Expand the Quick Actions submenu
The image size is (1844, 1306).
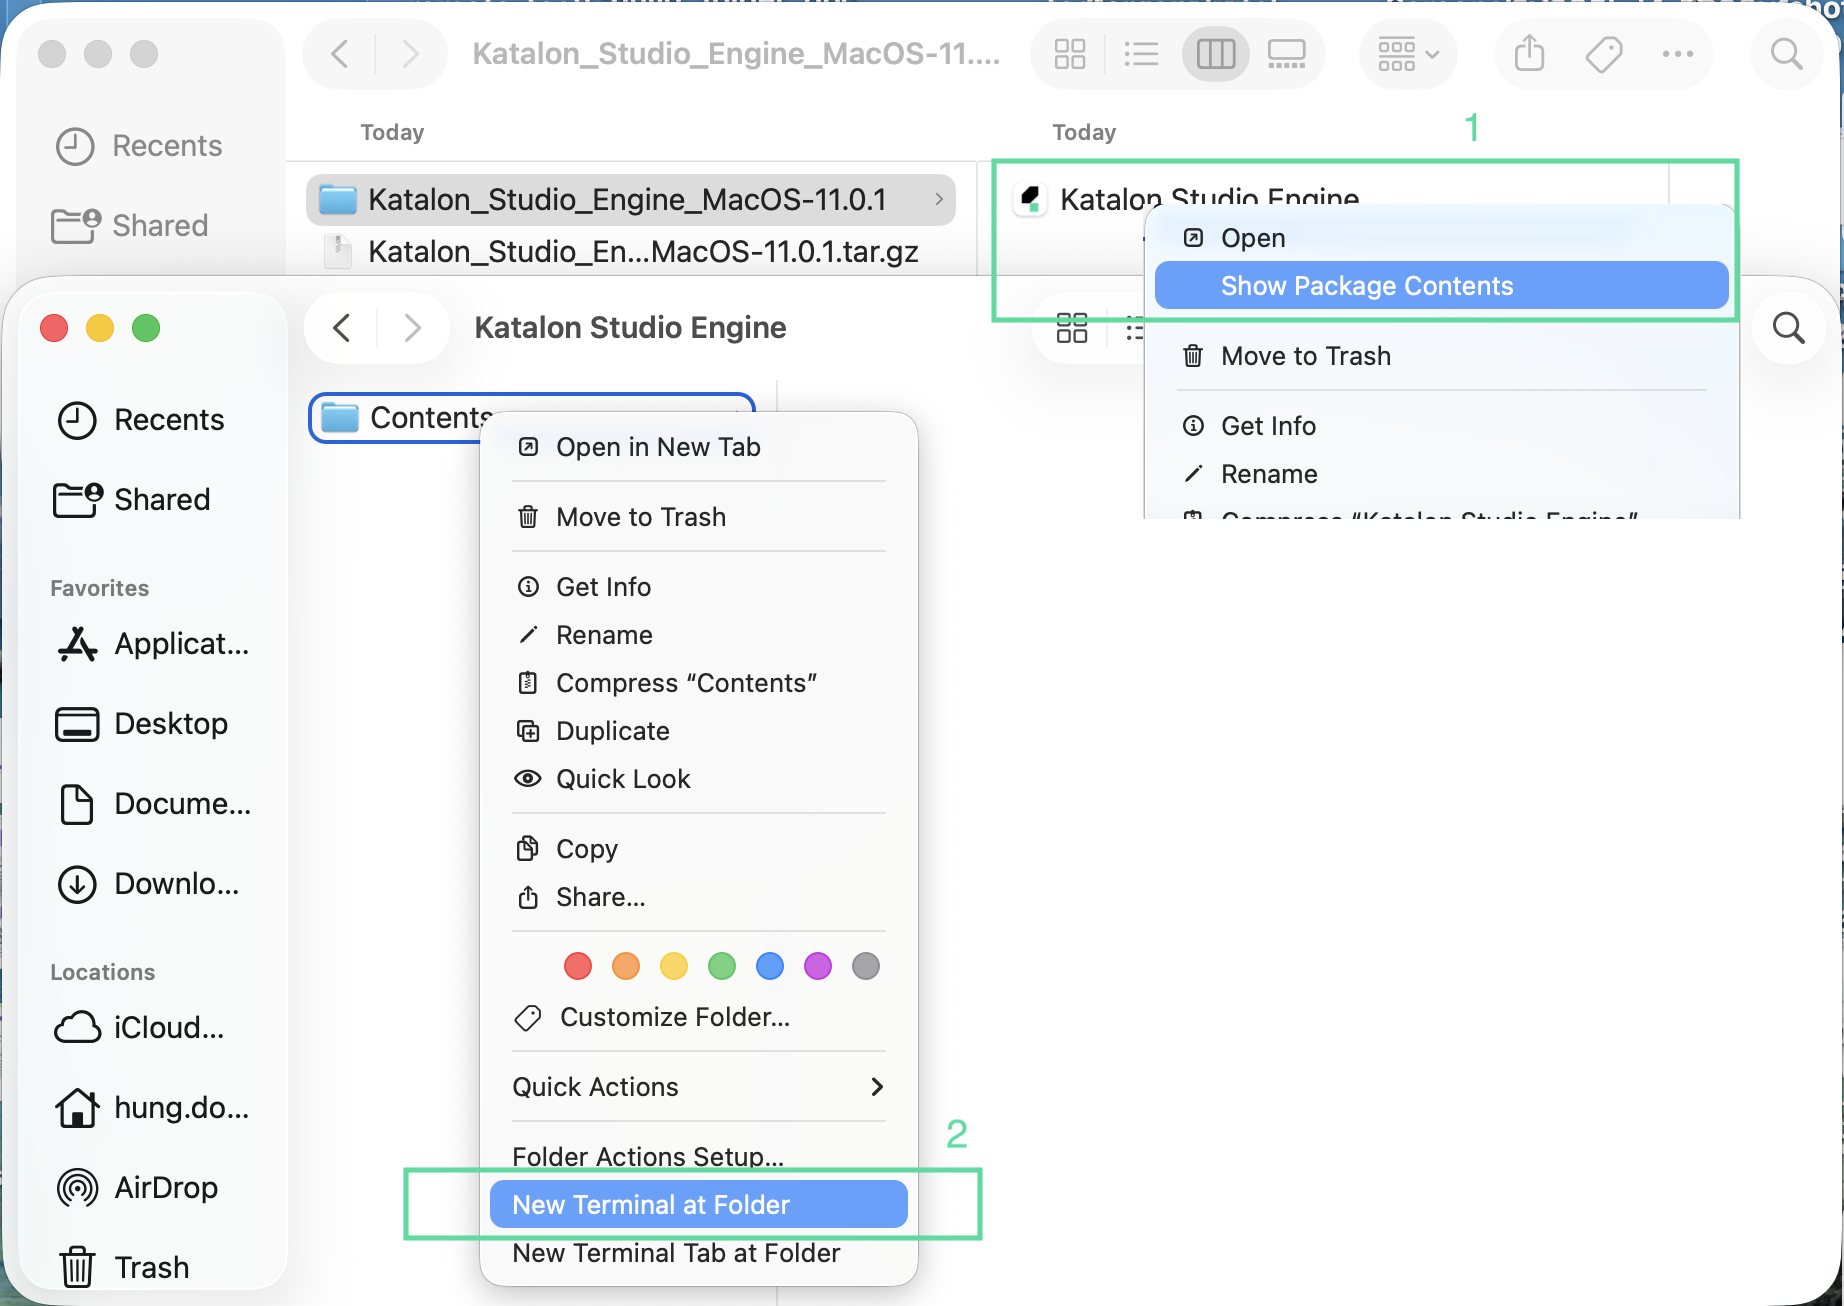click(698, 1087)
